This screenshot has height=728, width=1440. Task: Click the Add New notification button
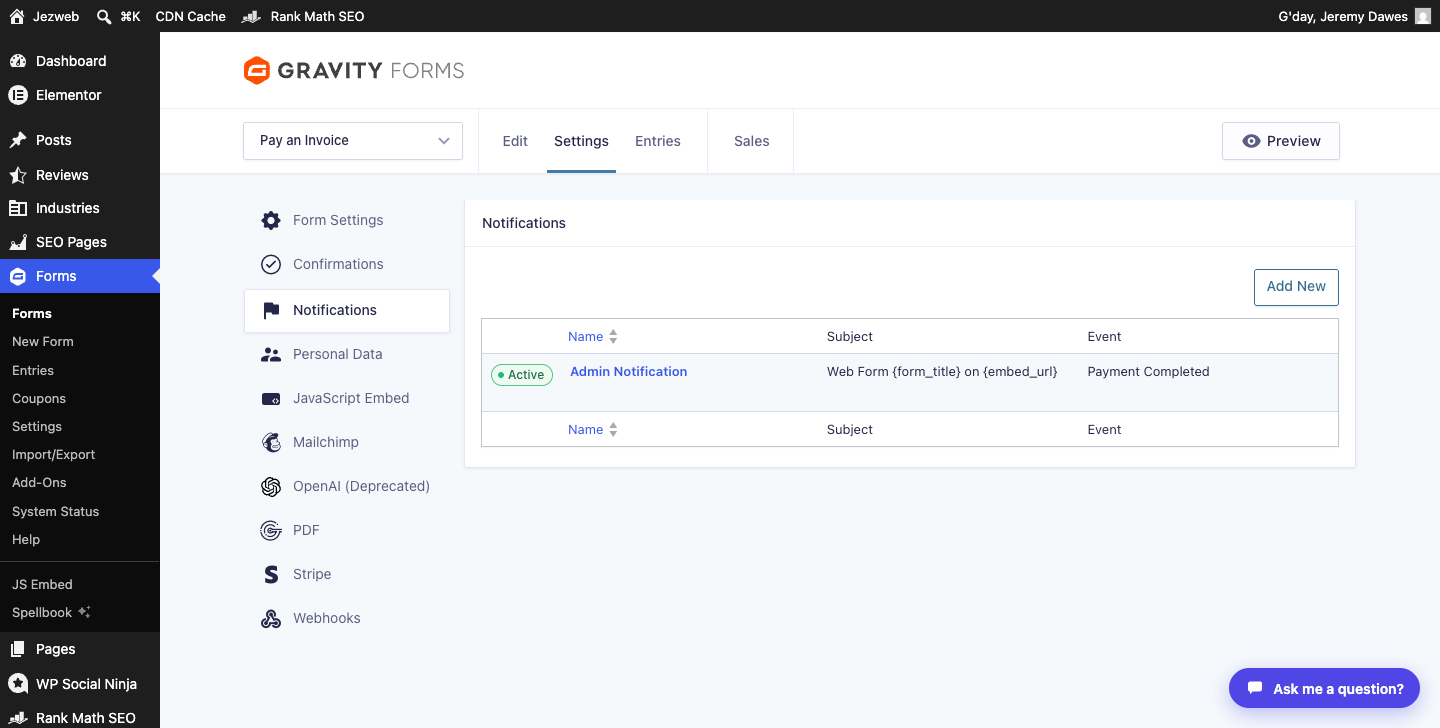(1296, 286)
